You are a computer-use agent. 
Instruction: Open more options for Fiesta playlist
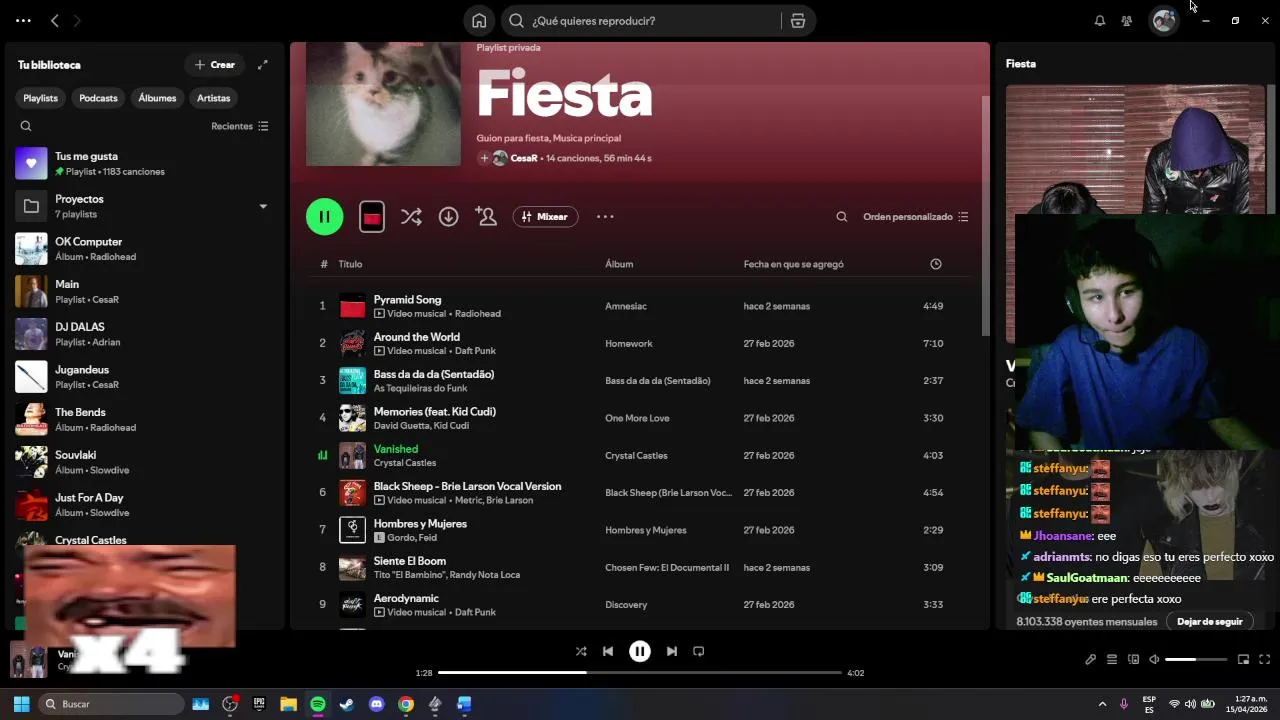point(605,216)
